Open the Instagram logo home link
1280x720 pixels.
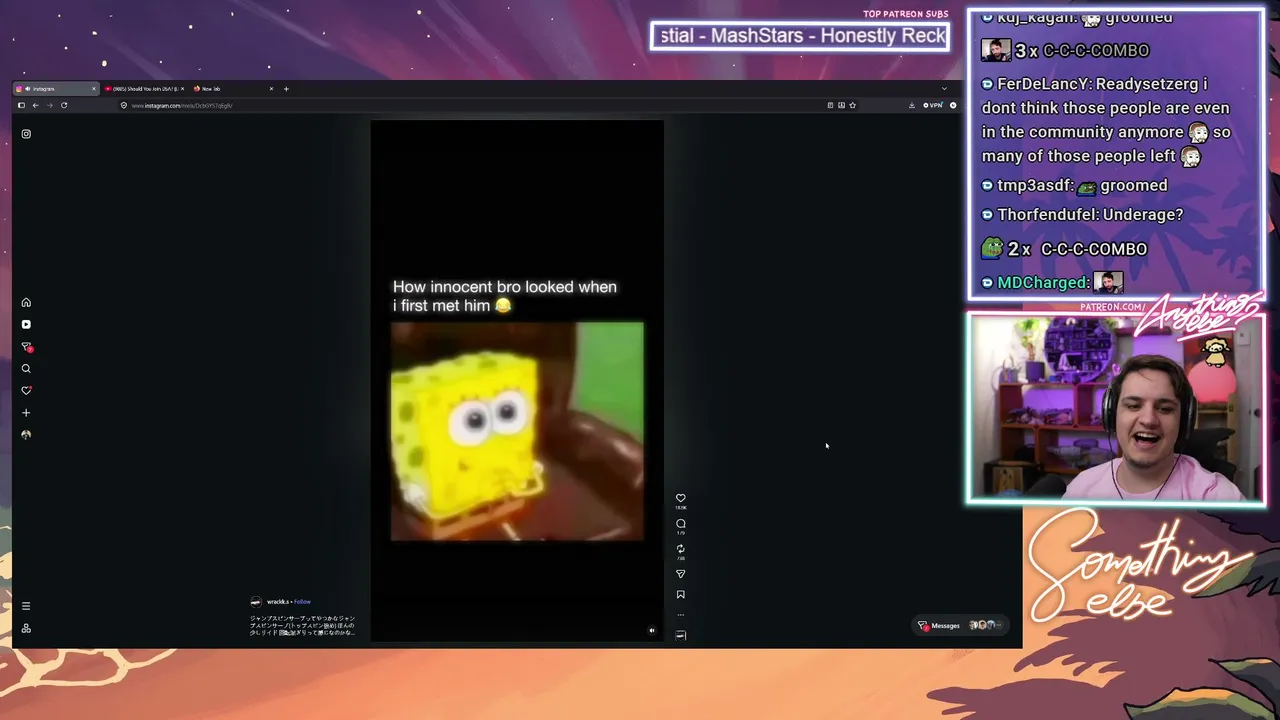click(x=26, y=134)
